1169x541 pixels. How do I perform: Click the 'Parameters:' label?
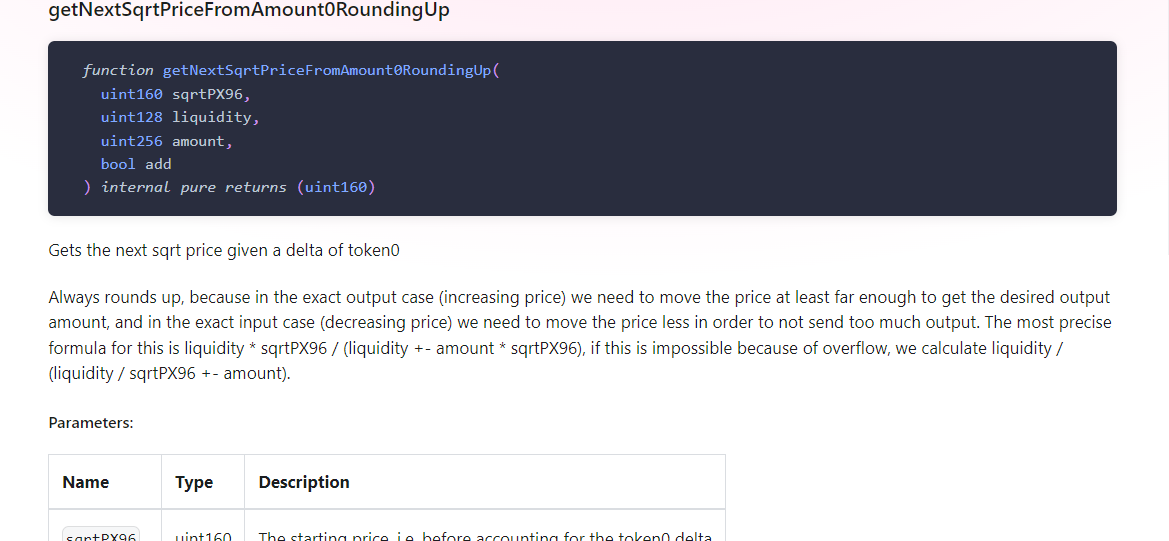coord(91,423)
